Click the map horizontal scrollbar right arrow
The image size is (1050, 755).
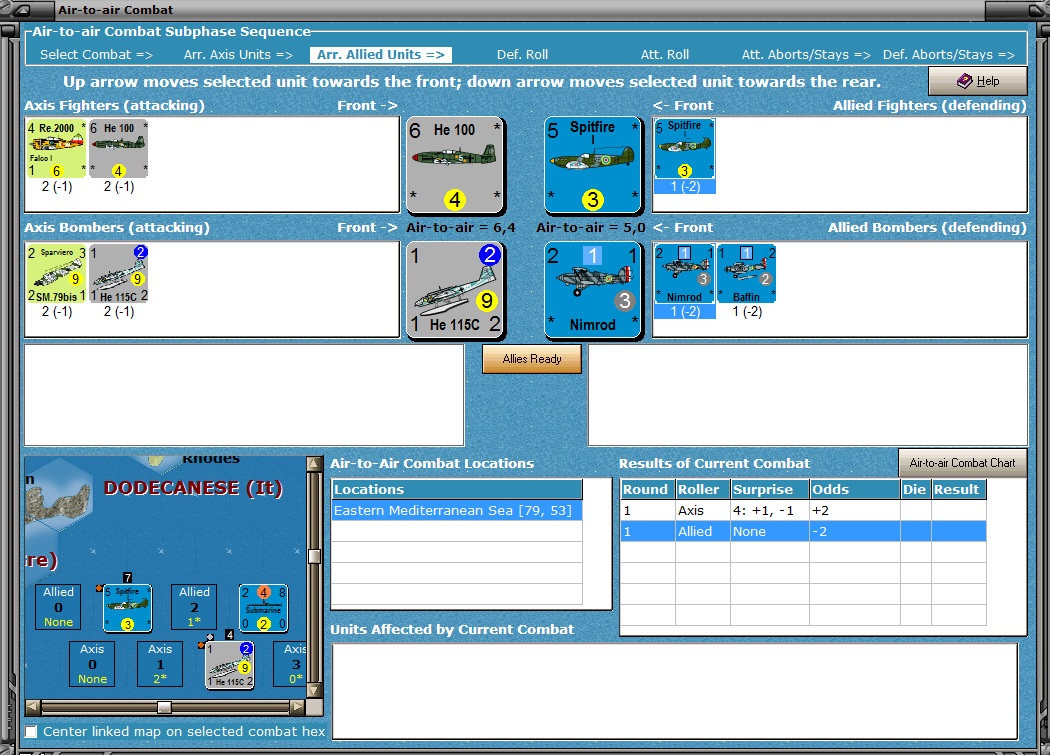pyautogui.click(x=298, y=707)
